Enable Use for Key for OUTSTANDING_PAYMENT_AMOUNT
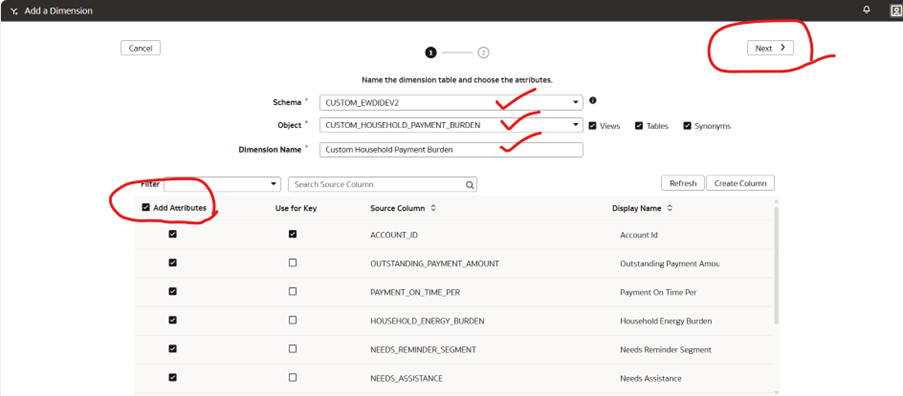Screen dimensions: 903x396 click(x=293, y=262)
